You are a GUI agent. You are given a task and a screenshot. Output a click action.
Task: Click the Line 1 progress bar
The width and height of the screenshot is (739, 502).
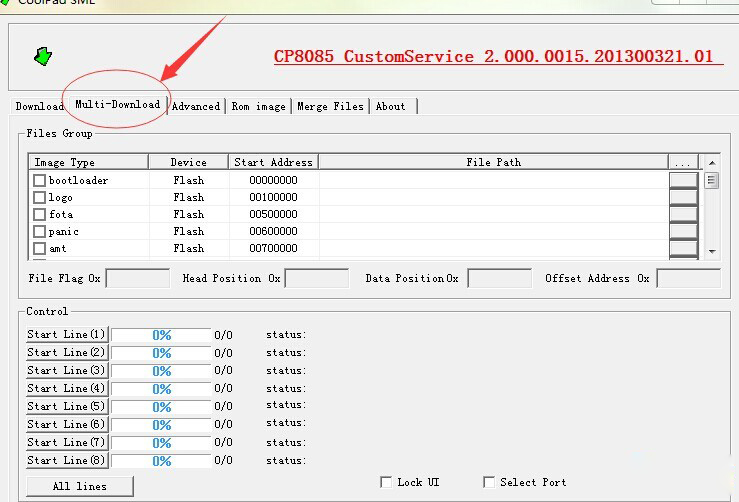click(x=161, y=335)
